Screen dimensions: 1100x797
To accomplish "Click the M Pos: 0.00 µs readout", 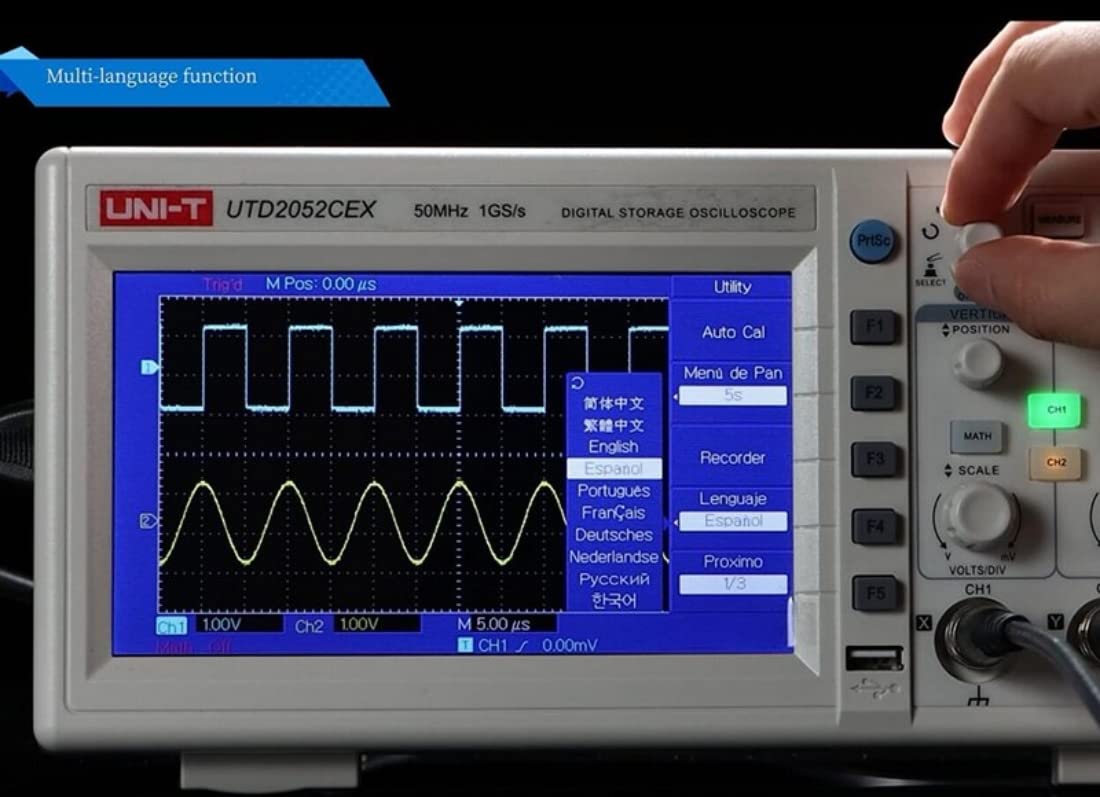I will 321,284.
